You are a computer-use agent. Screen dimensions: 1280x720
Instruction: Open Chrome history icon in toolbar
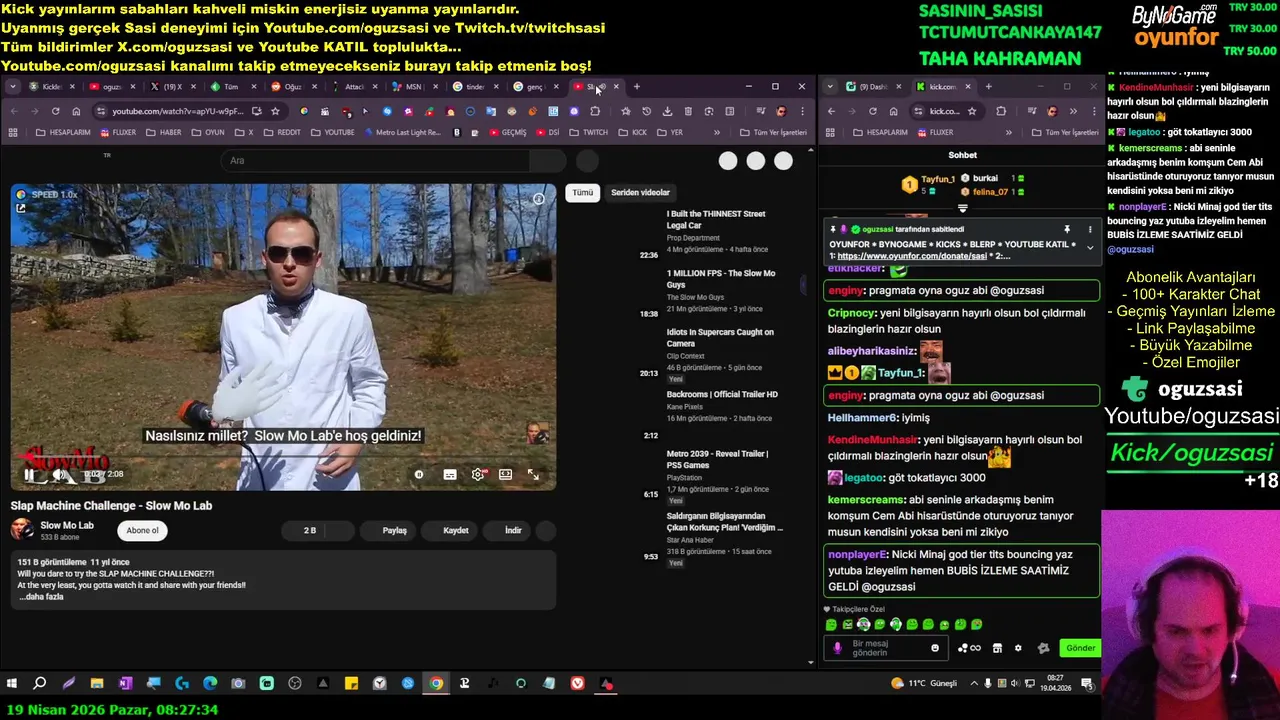[646, 111]
